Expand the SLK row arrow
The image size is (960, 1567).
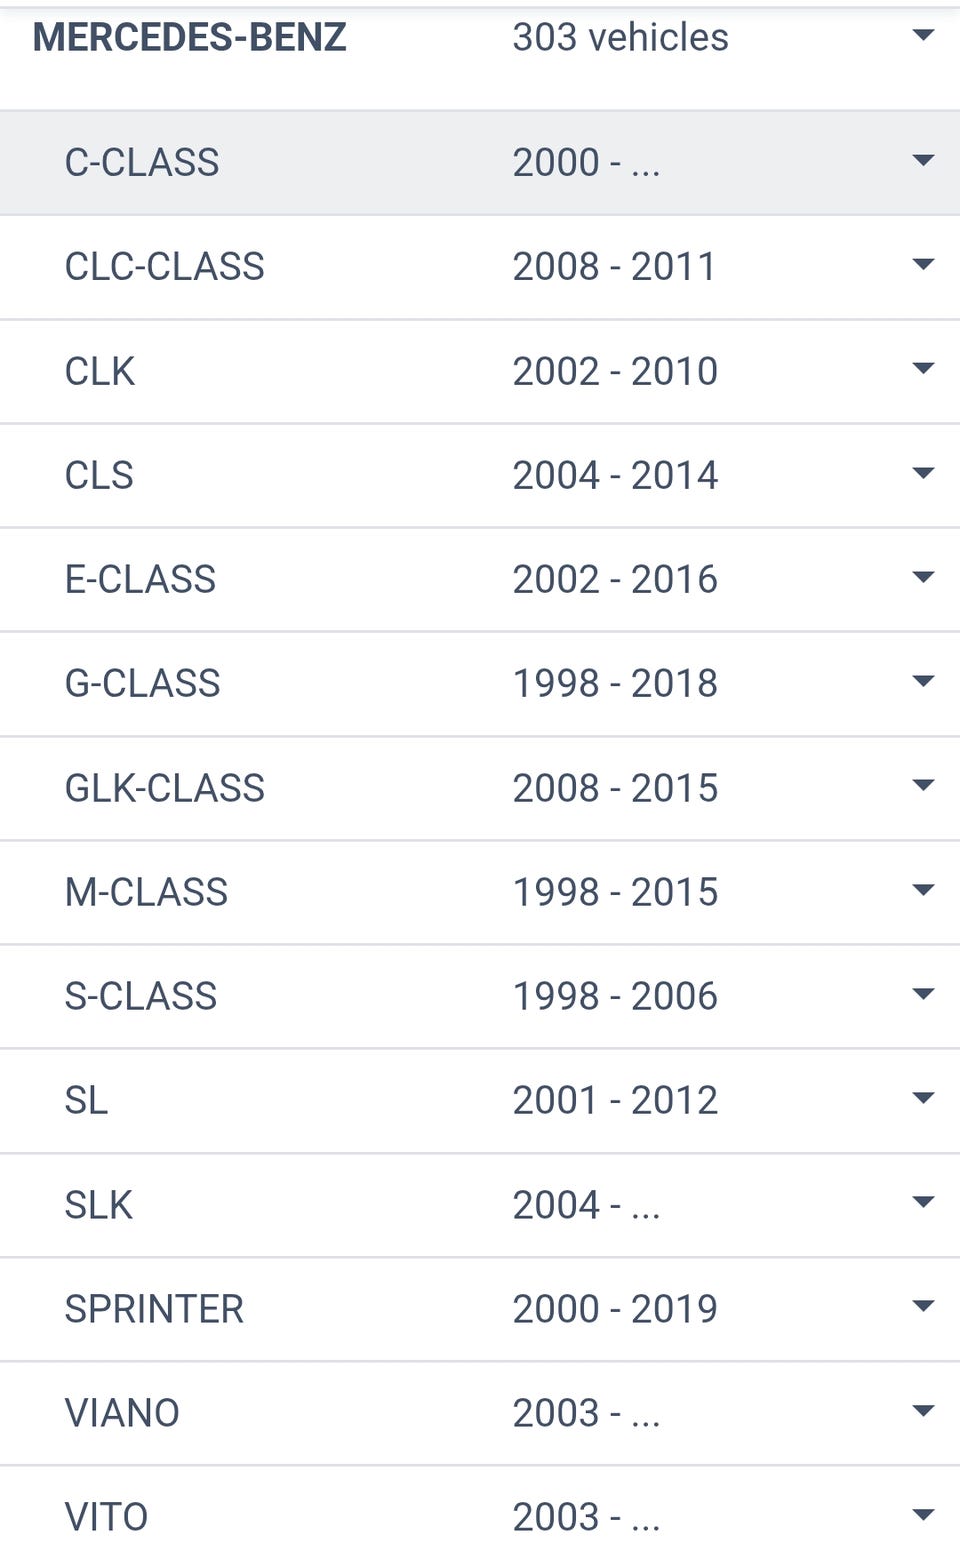(923, 1202)
